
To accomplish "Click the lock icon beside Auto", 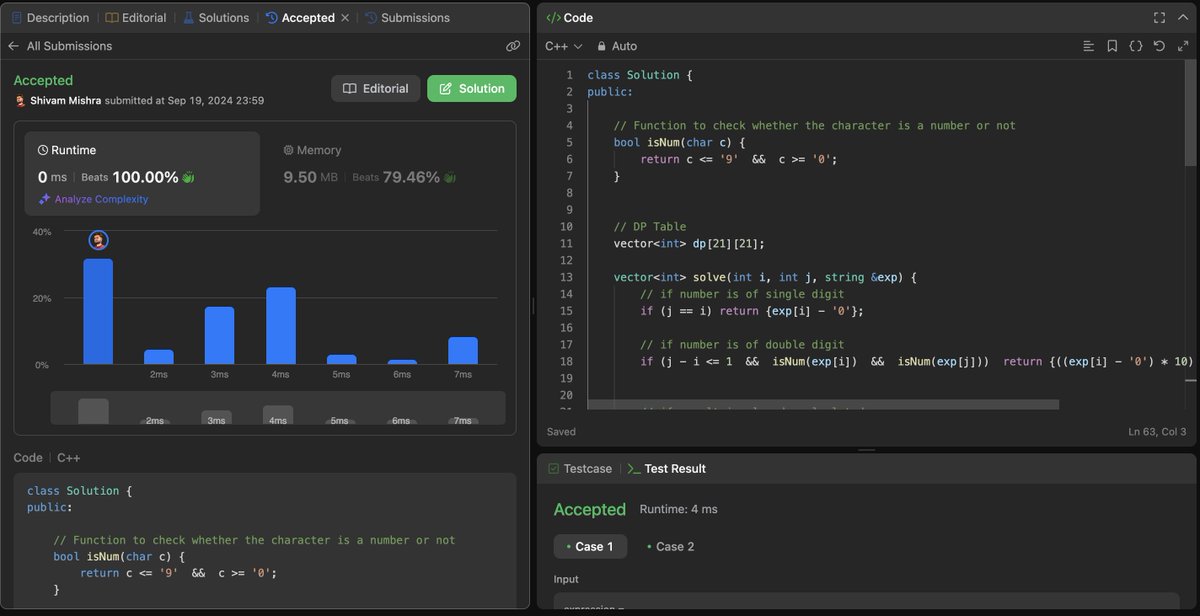I will point(602,46).
